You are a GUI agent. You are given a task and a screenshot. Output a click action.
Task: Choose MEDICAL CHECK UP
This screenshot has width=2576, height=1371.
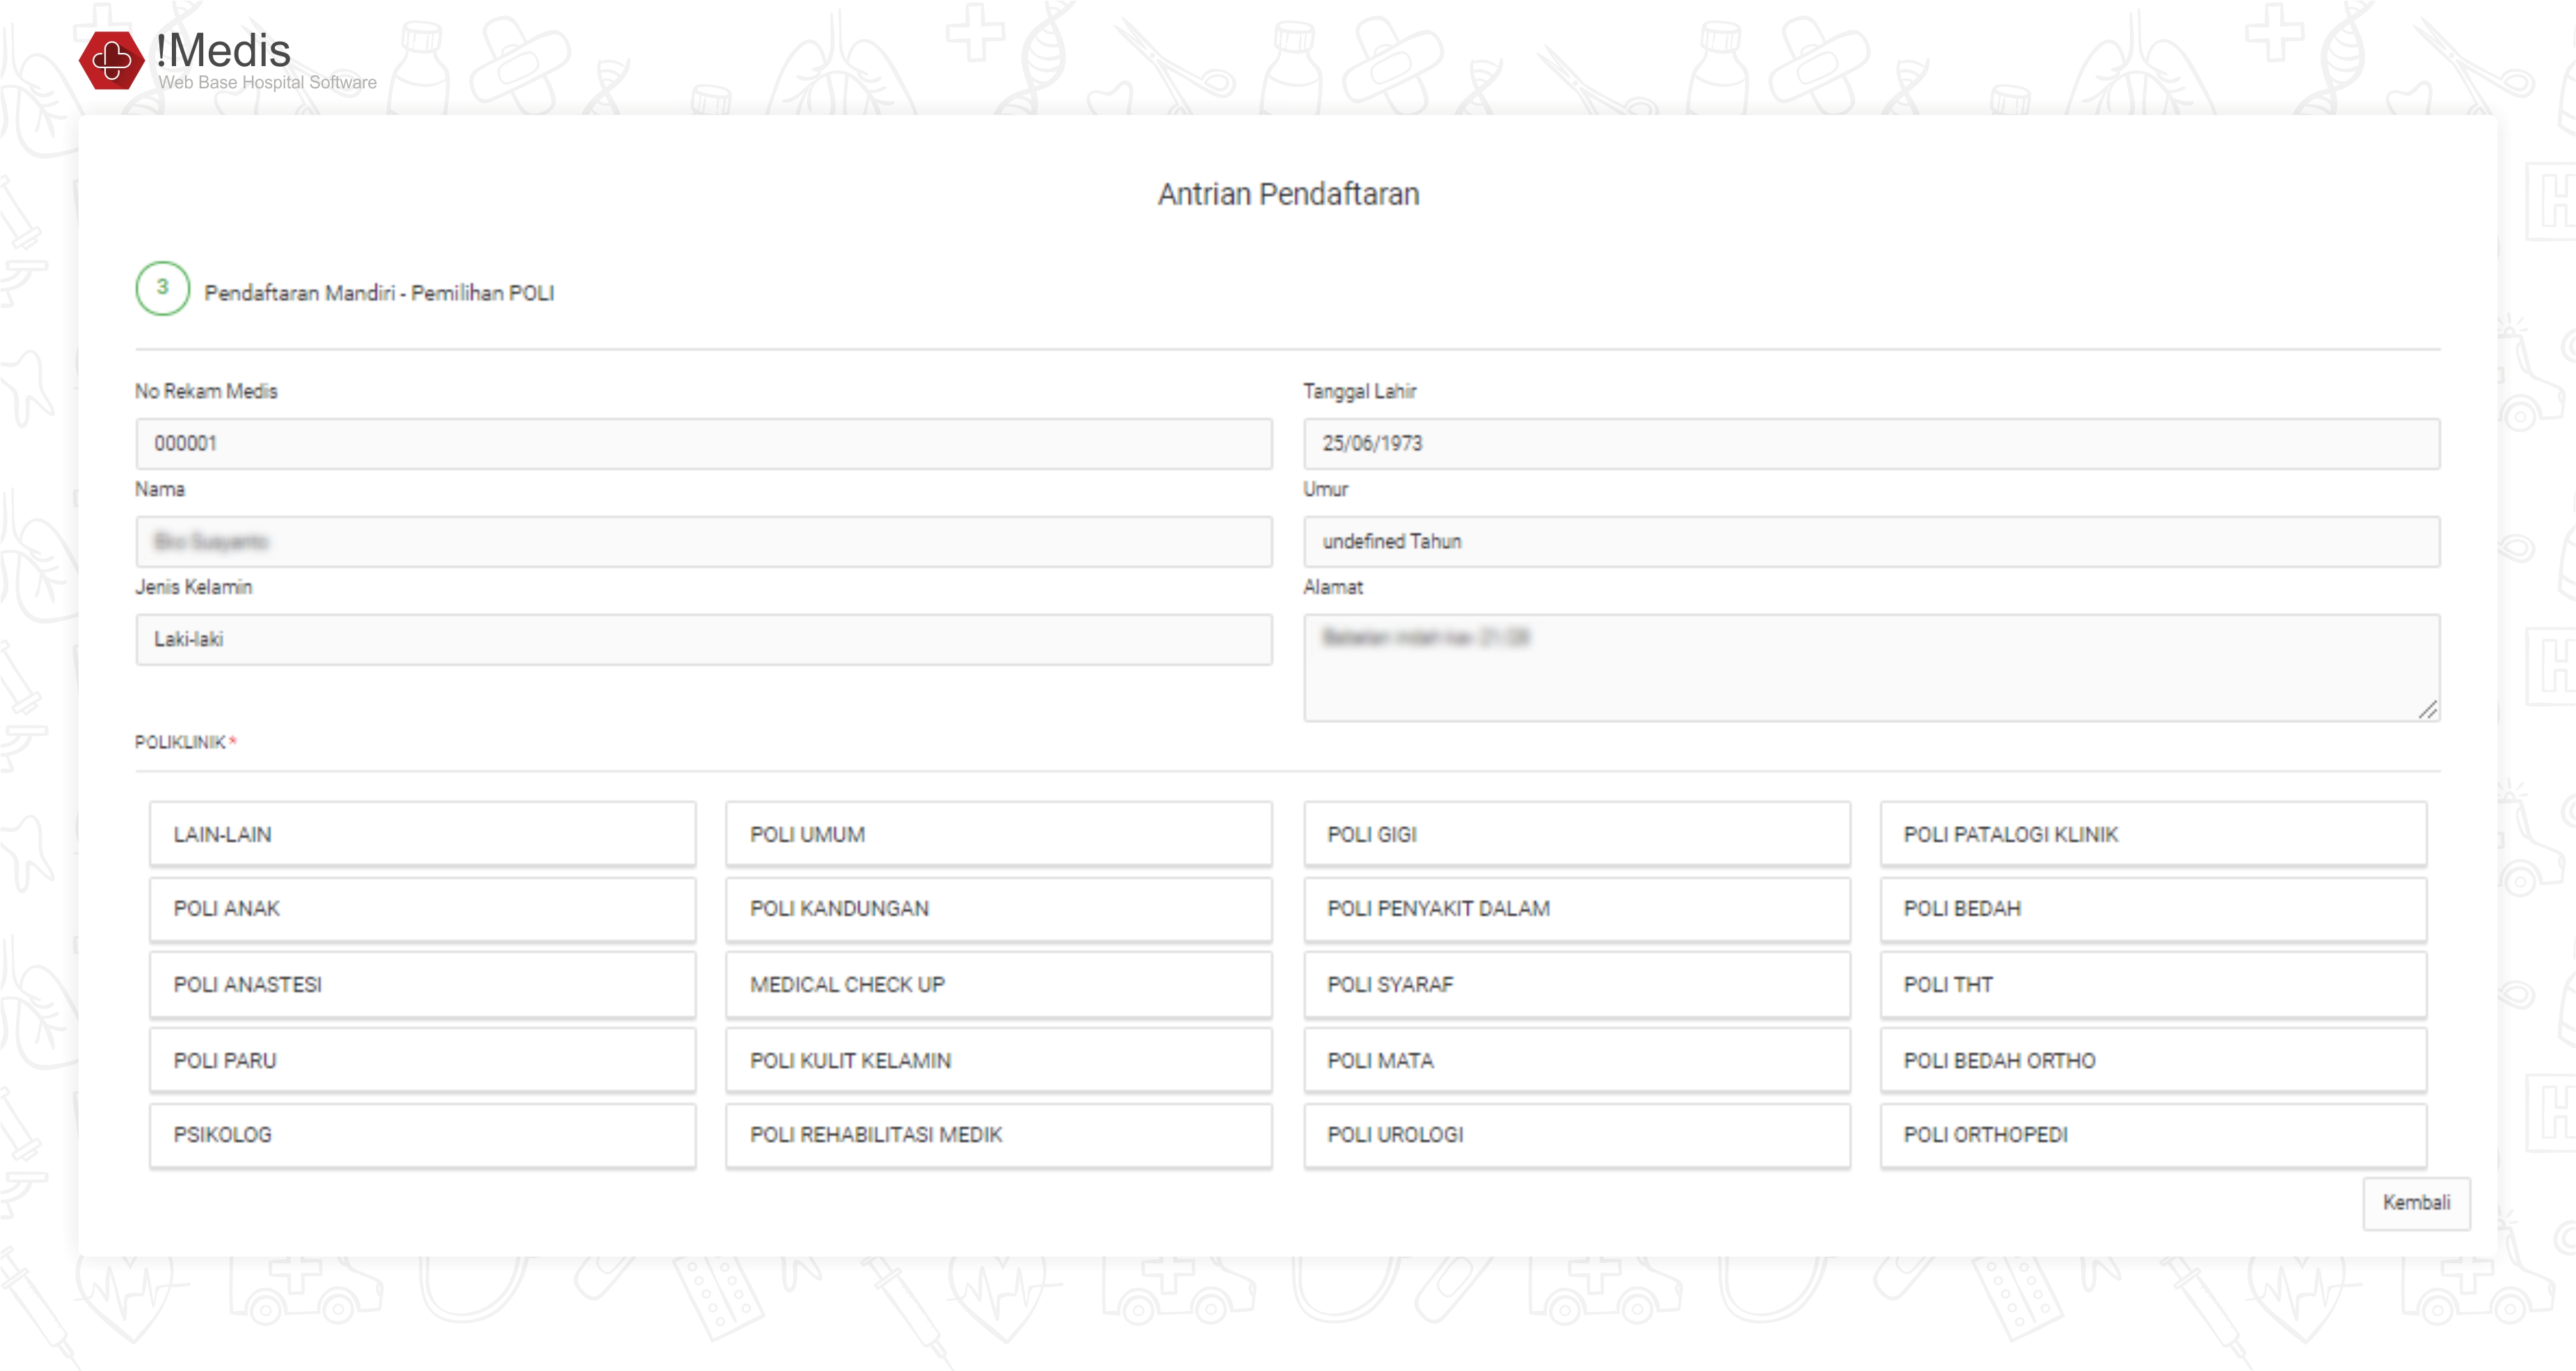(998, 984)
